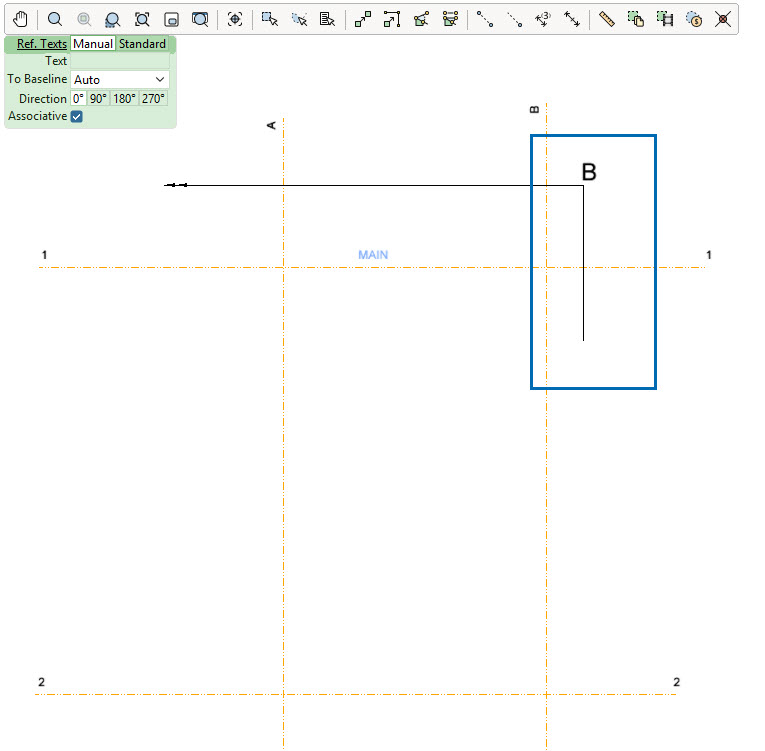Screen dimensions: 765x751
Task: Click the Ref. Texts panel header
Action: pyautogui.click(x=42, y=44)
